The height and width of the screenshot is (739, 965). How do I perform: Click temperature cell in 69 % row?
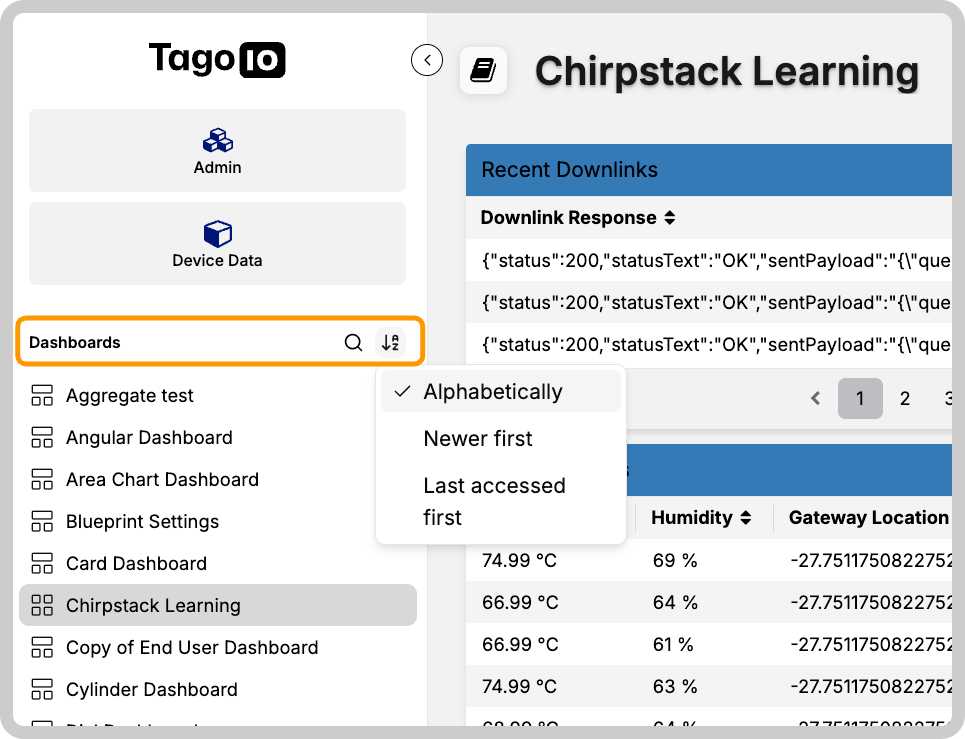[x=519, y=560]
